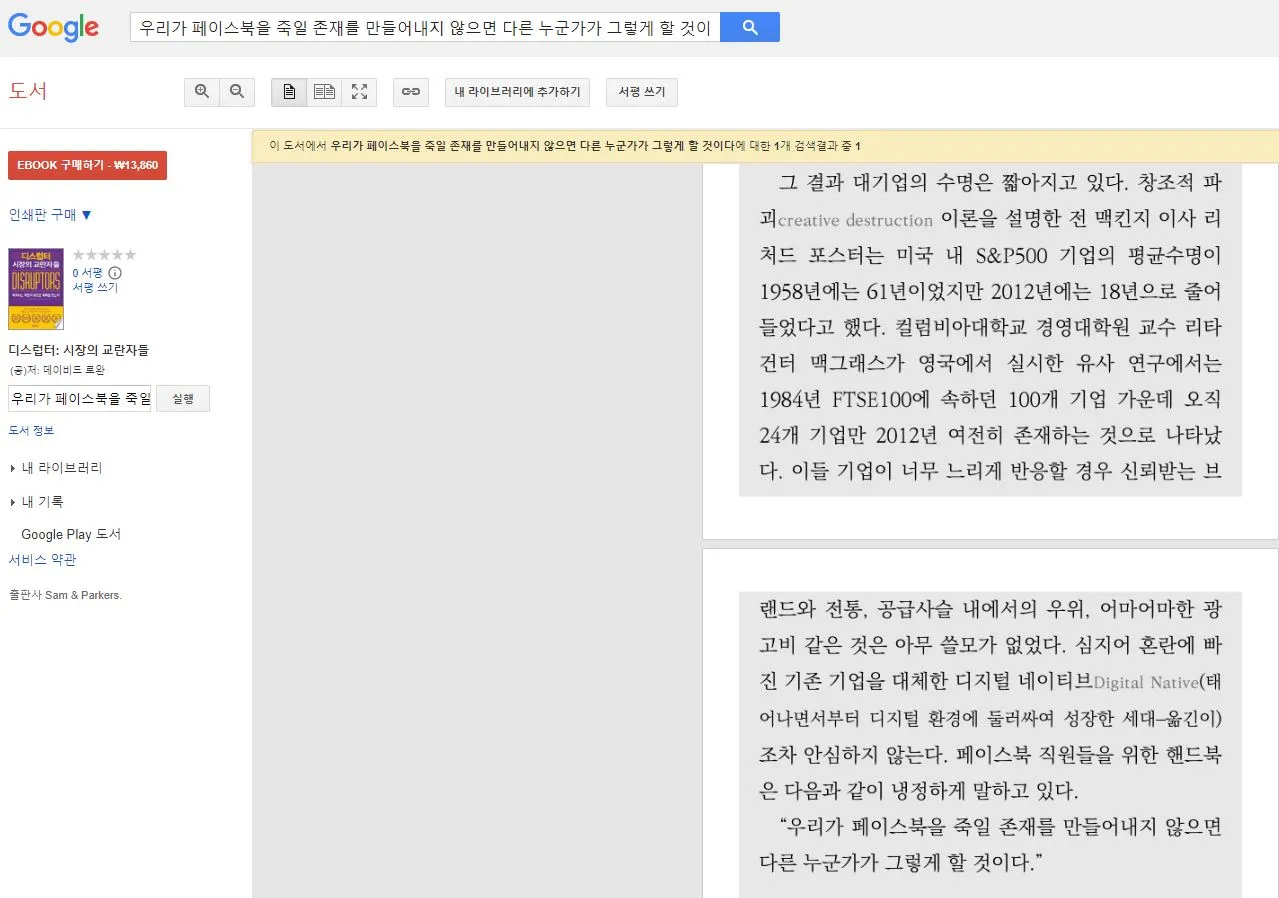Image resolution: width=1279 pixels, height=898 pixels.
Task: Click the '도서' heading link
Action: tap(28, 91)
